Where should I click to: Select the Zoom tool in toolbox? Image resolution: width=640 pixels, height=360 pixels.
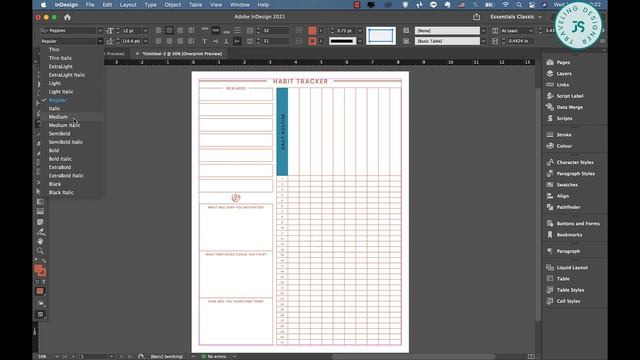(40, 251)
